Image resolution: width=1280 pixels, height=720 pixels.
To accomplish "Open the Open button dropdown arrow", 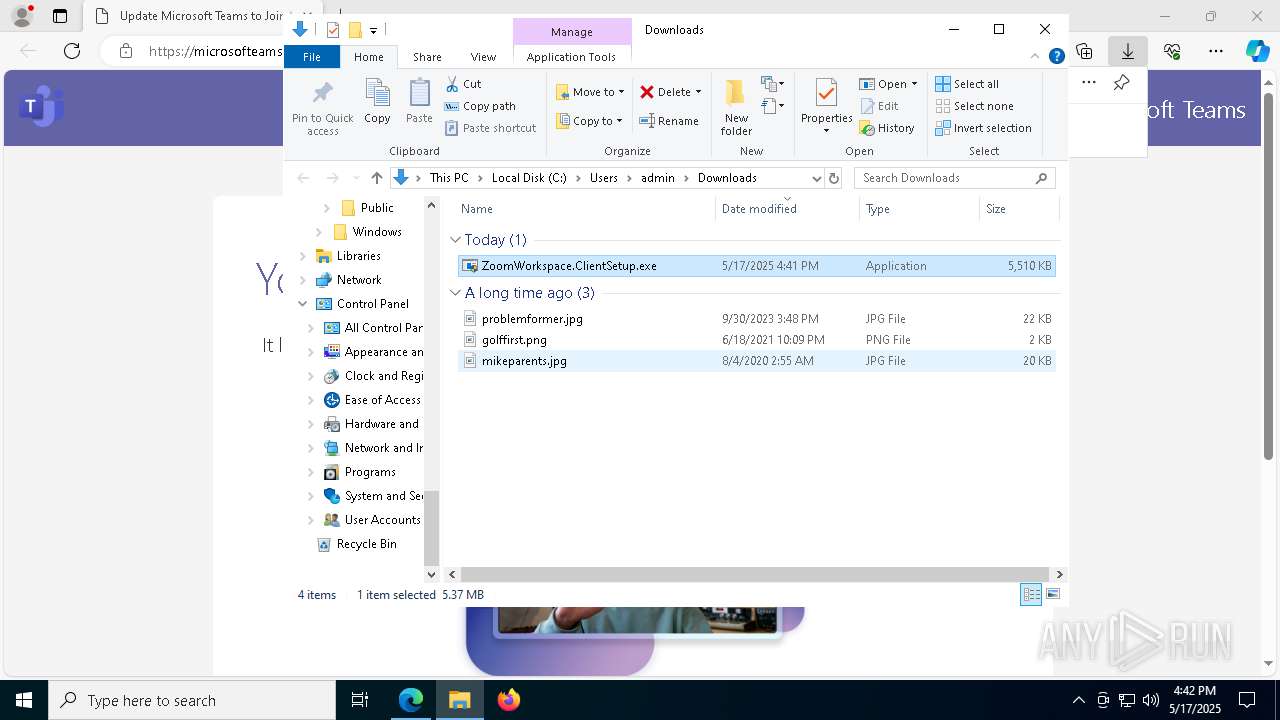I will pyautogui.click(x=914, y=84).
